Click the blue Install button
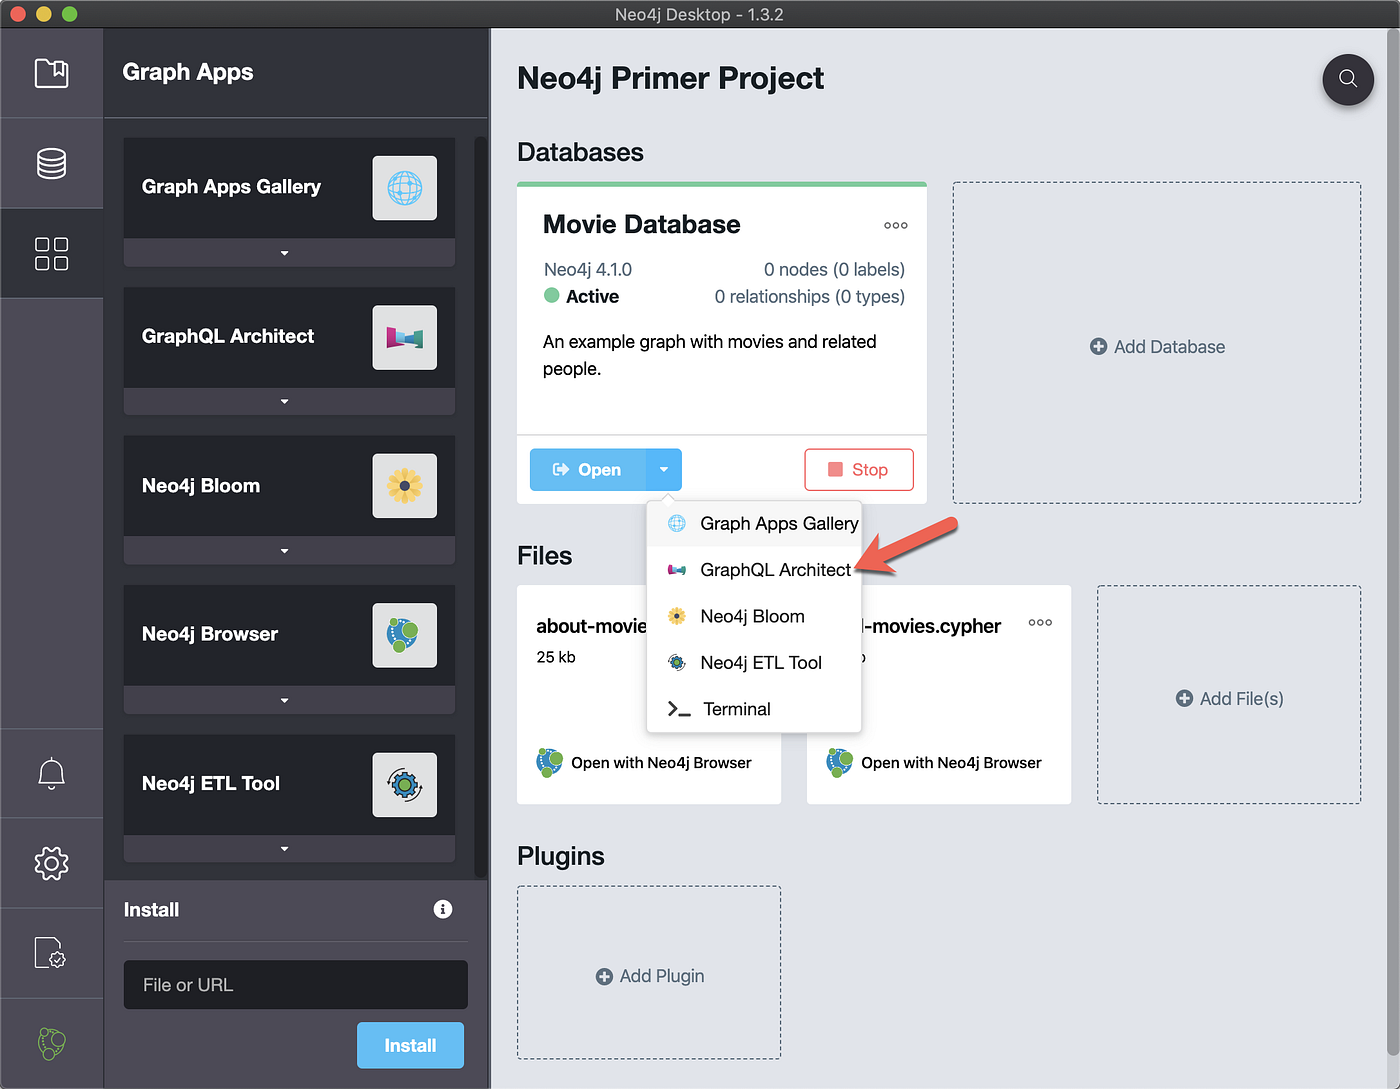Image resolution: width=1400 pixels, height=1089 pixels. pos(410,1045)
